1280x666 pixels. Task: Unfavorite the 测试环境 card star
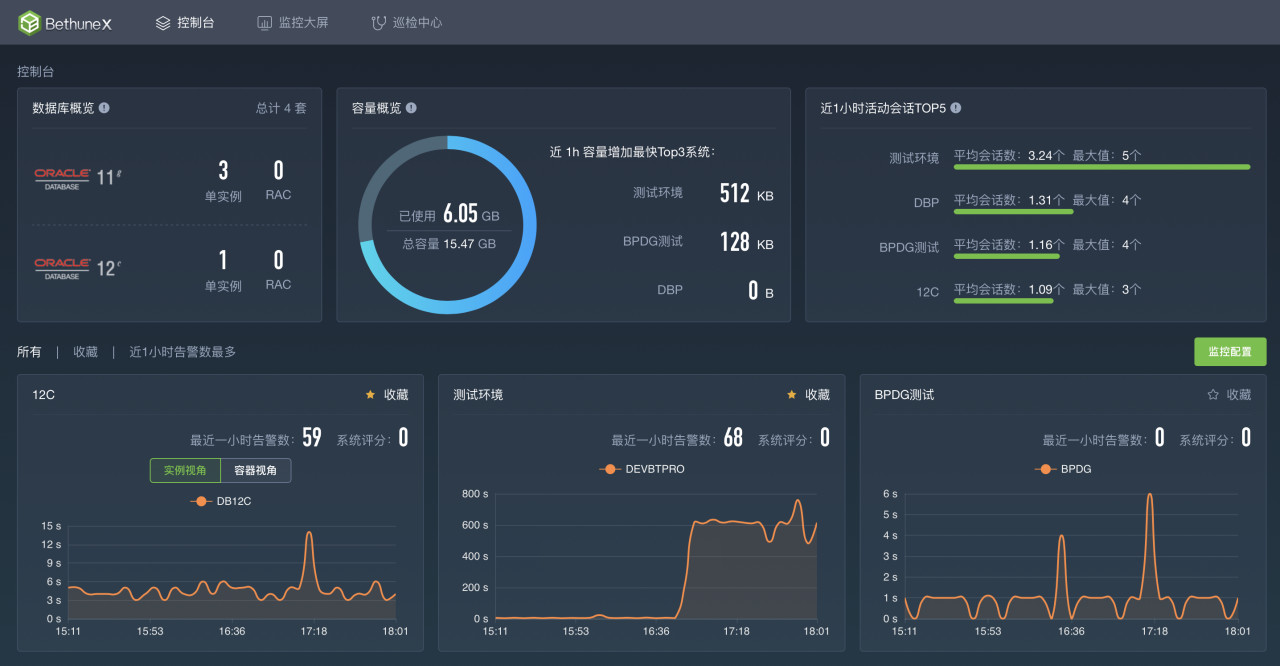click(x=791, y=395)
